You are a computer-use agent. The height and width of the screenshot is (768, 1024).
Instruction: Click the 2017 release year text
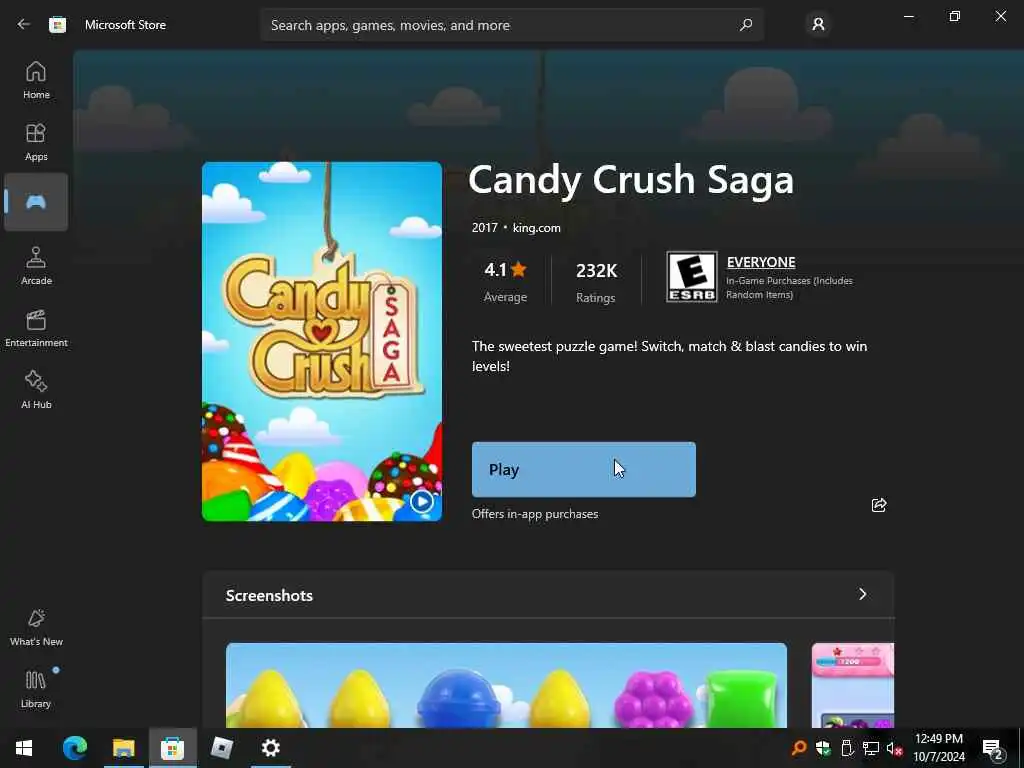[x=485, y=228]
